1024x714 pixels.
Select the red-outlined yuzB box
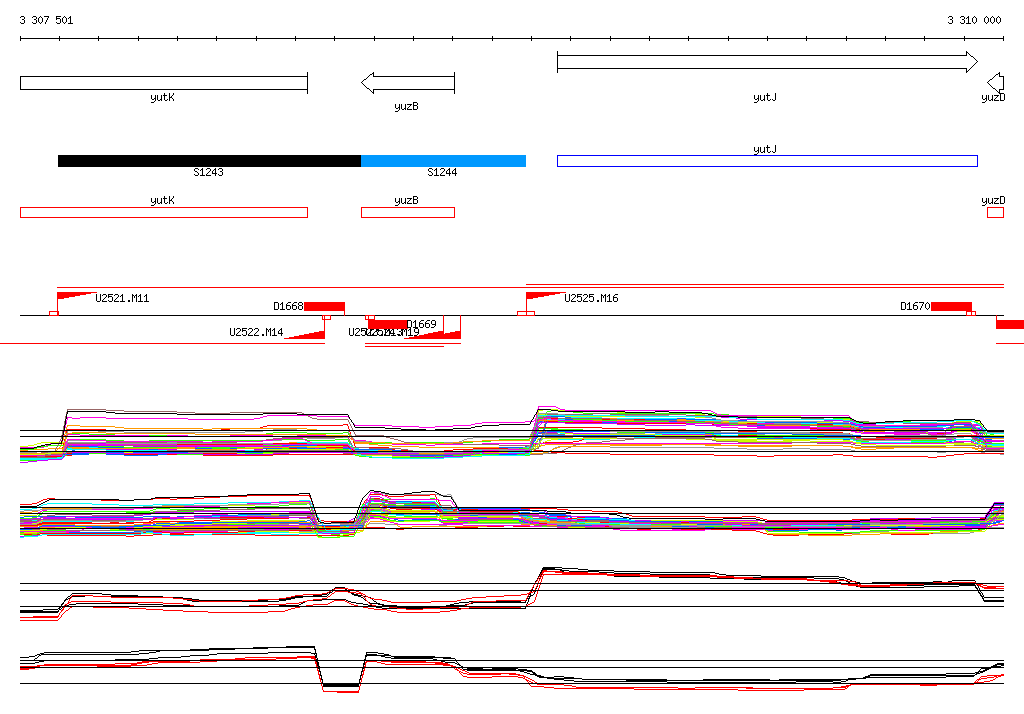click(408, 212)
